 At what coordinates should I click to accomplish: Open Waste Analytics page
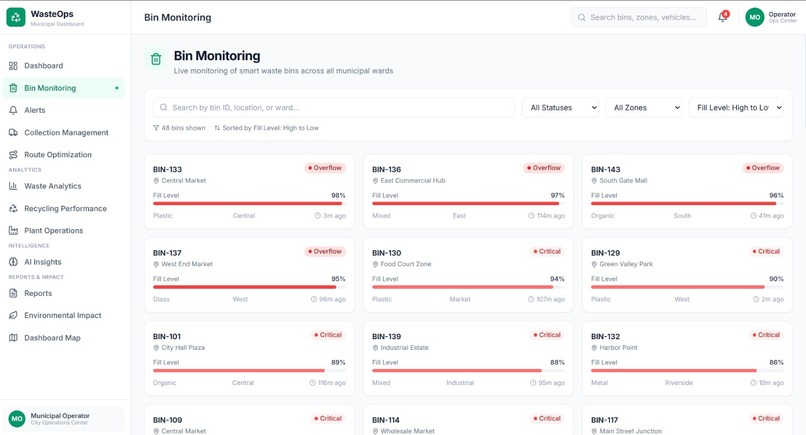pyautogui.click(x=63, y=186)
